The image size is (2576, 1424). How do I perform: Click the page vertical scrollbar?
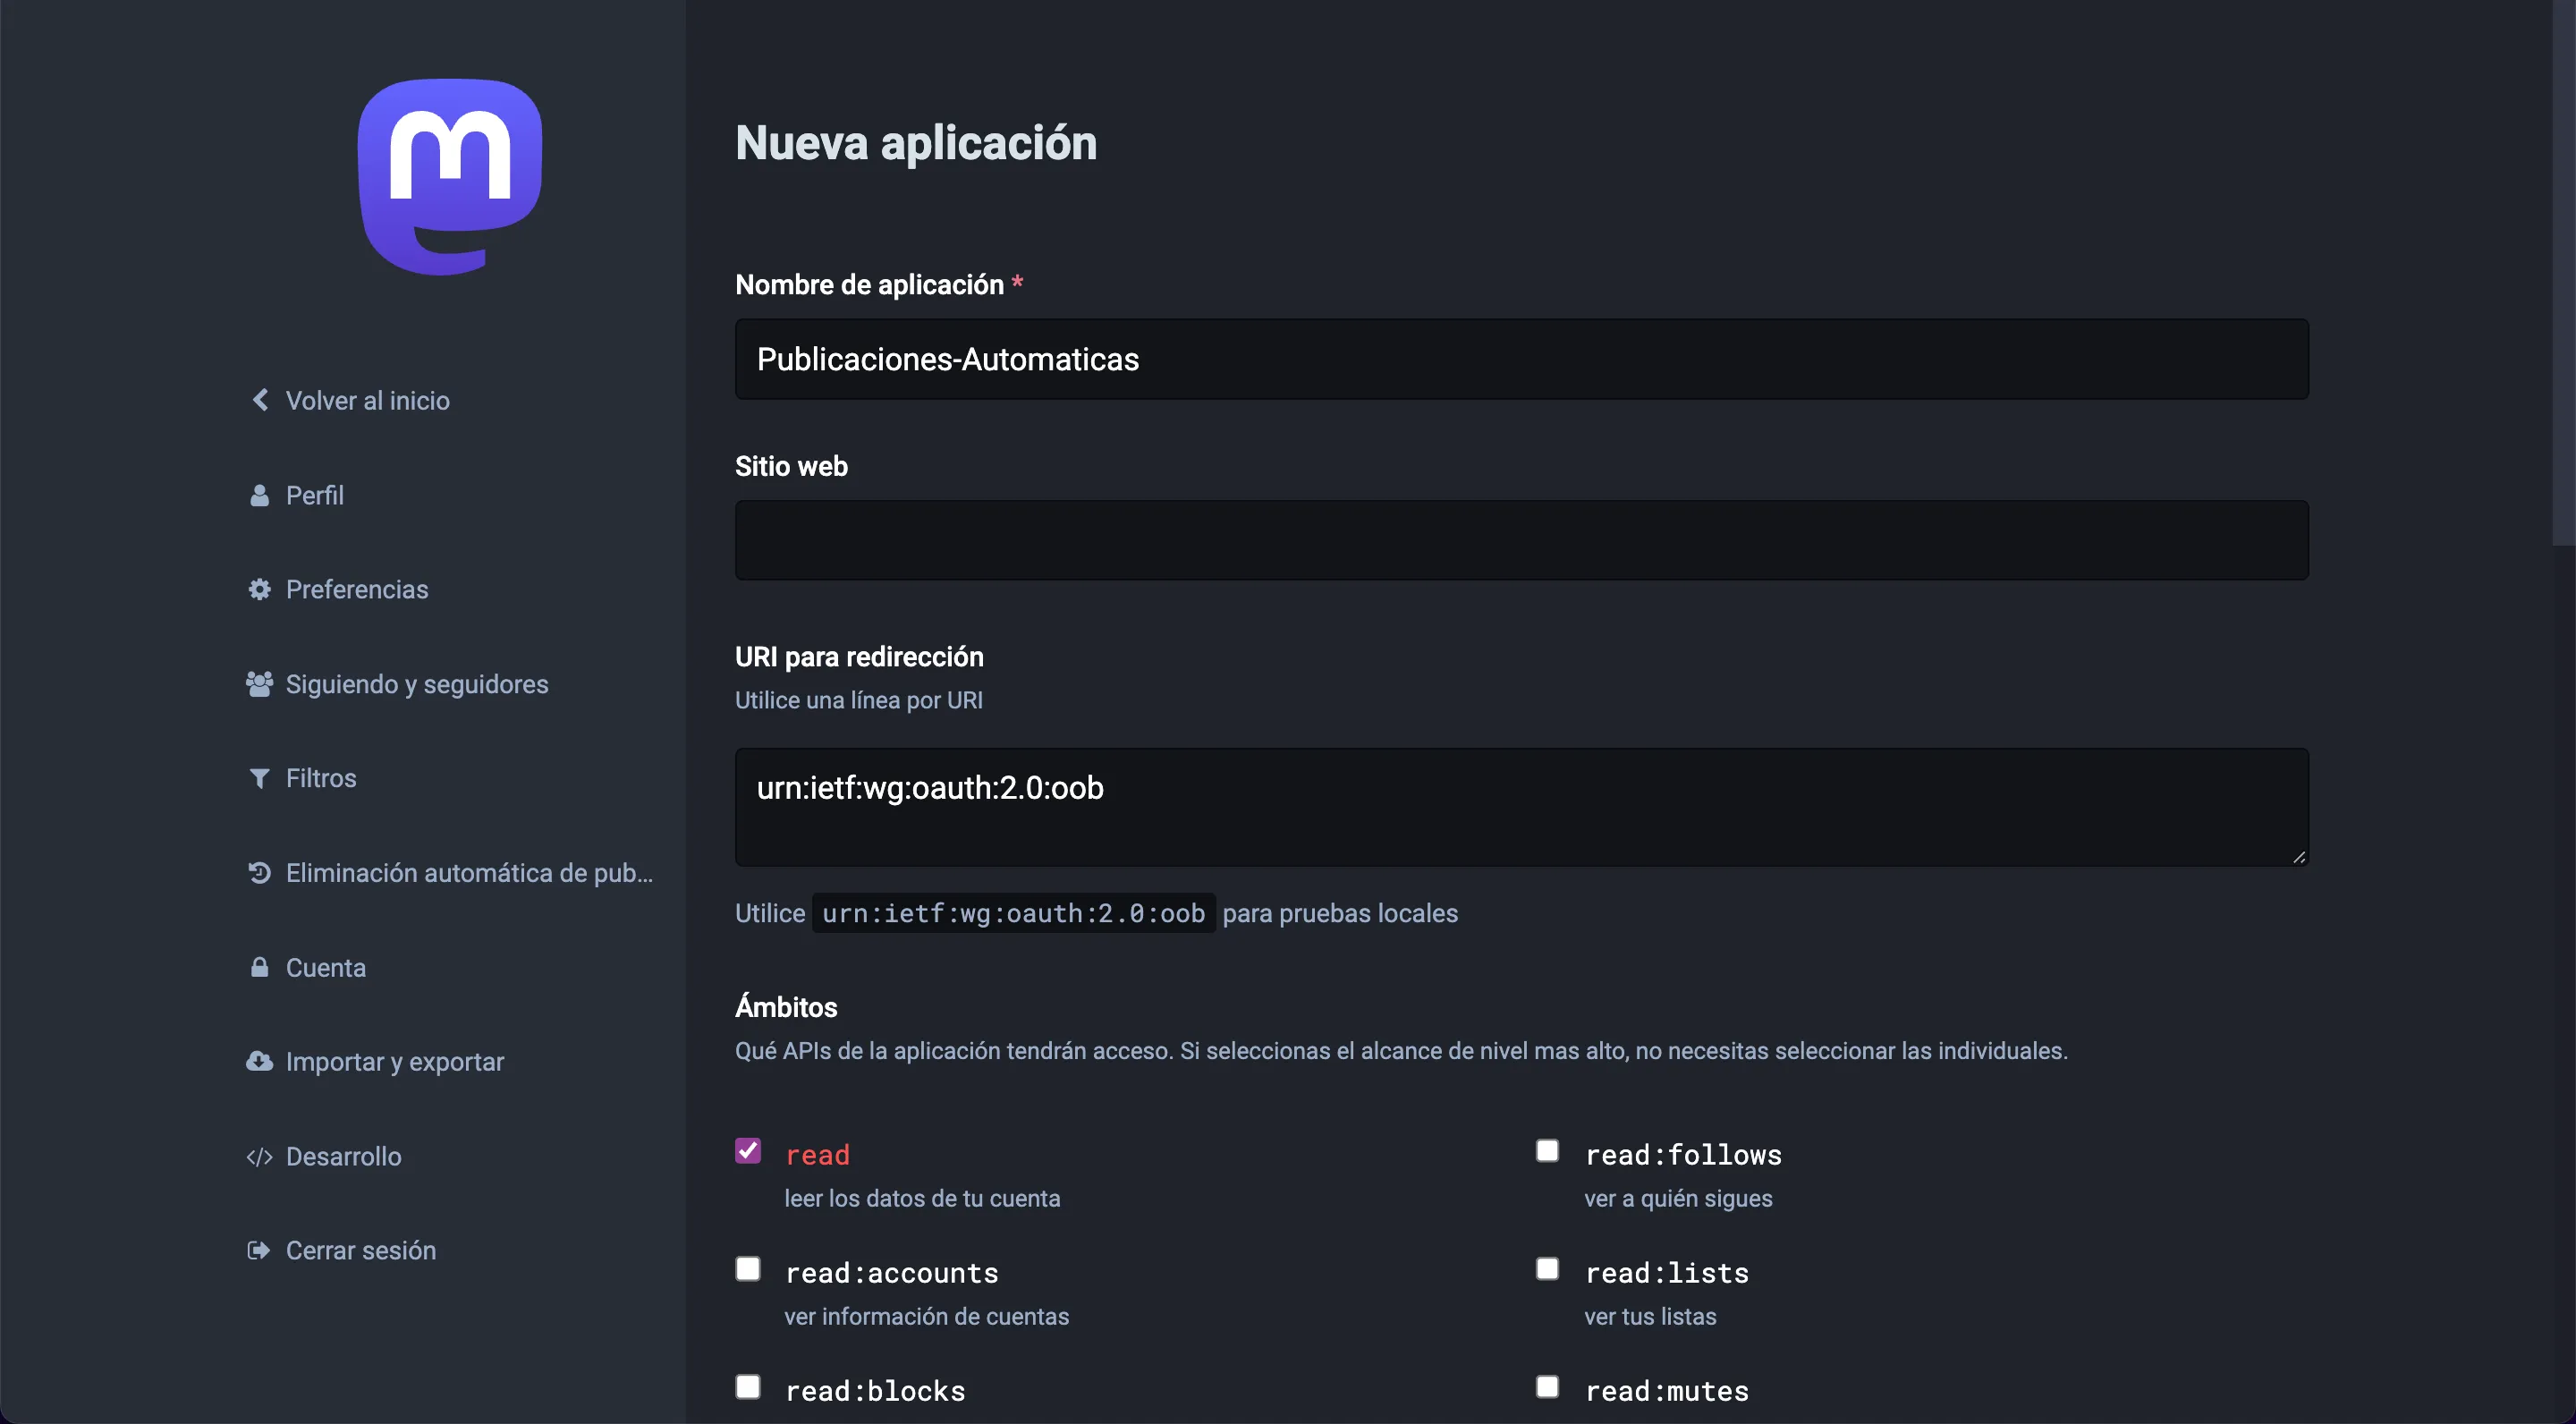[x=2564, y=272]
